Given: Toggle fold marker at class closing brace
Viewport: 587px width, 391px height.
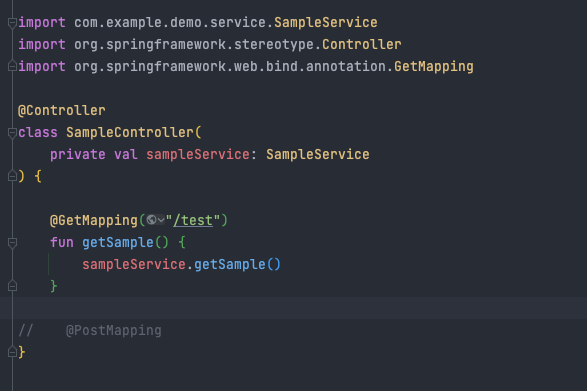Looking at the screenshot, I should (x=12, y=352).
